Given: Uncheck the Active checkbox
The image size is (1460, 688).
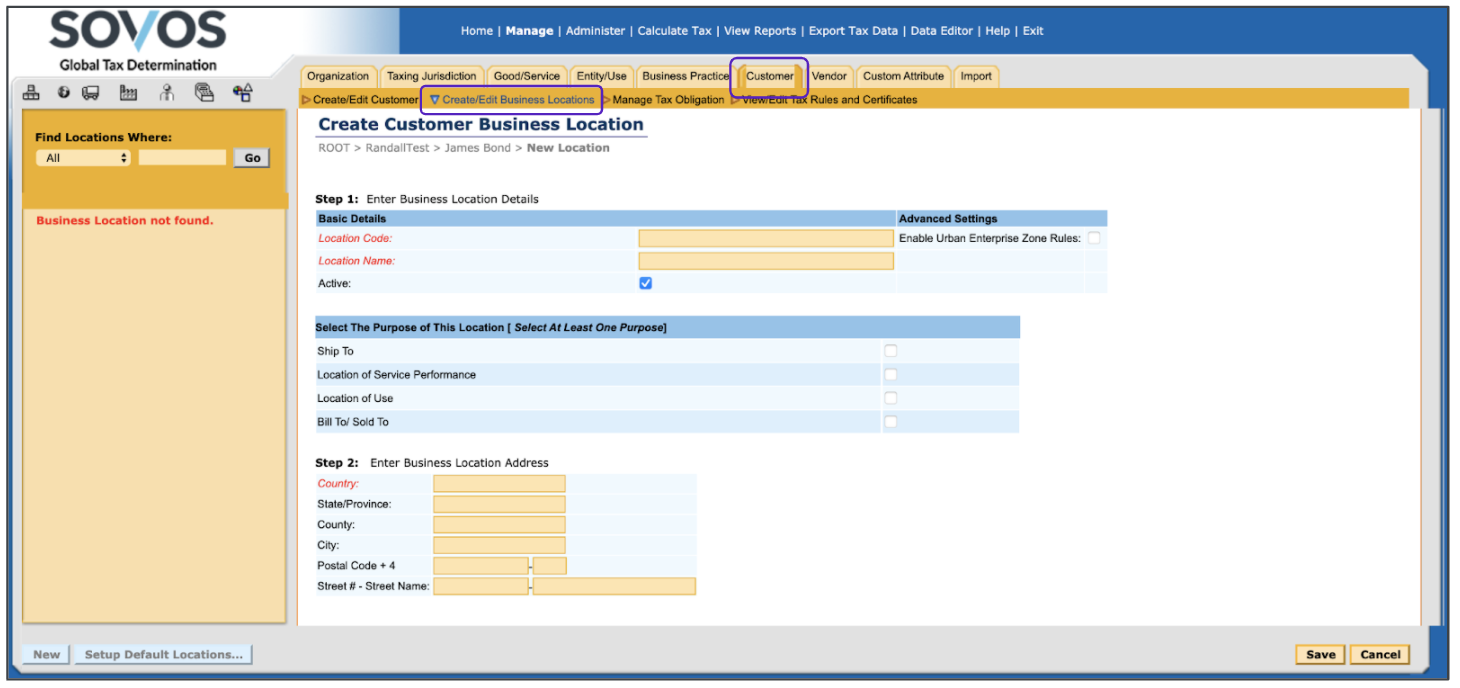Looking at the screenshot, I should pyautogui.click(x=645, y=283).
